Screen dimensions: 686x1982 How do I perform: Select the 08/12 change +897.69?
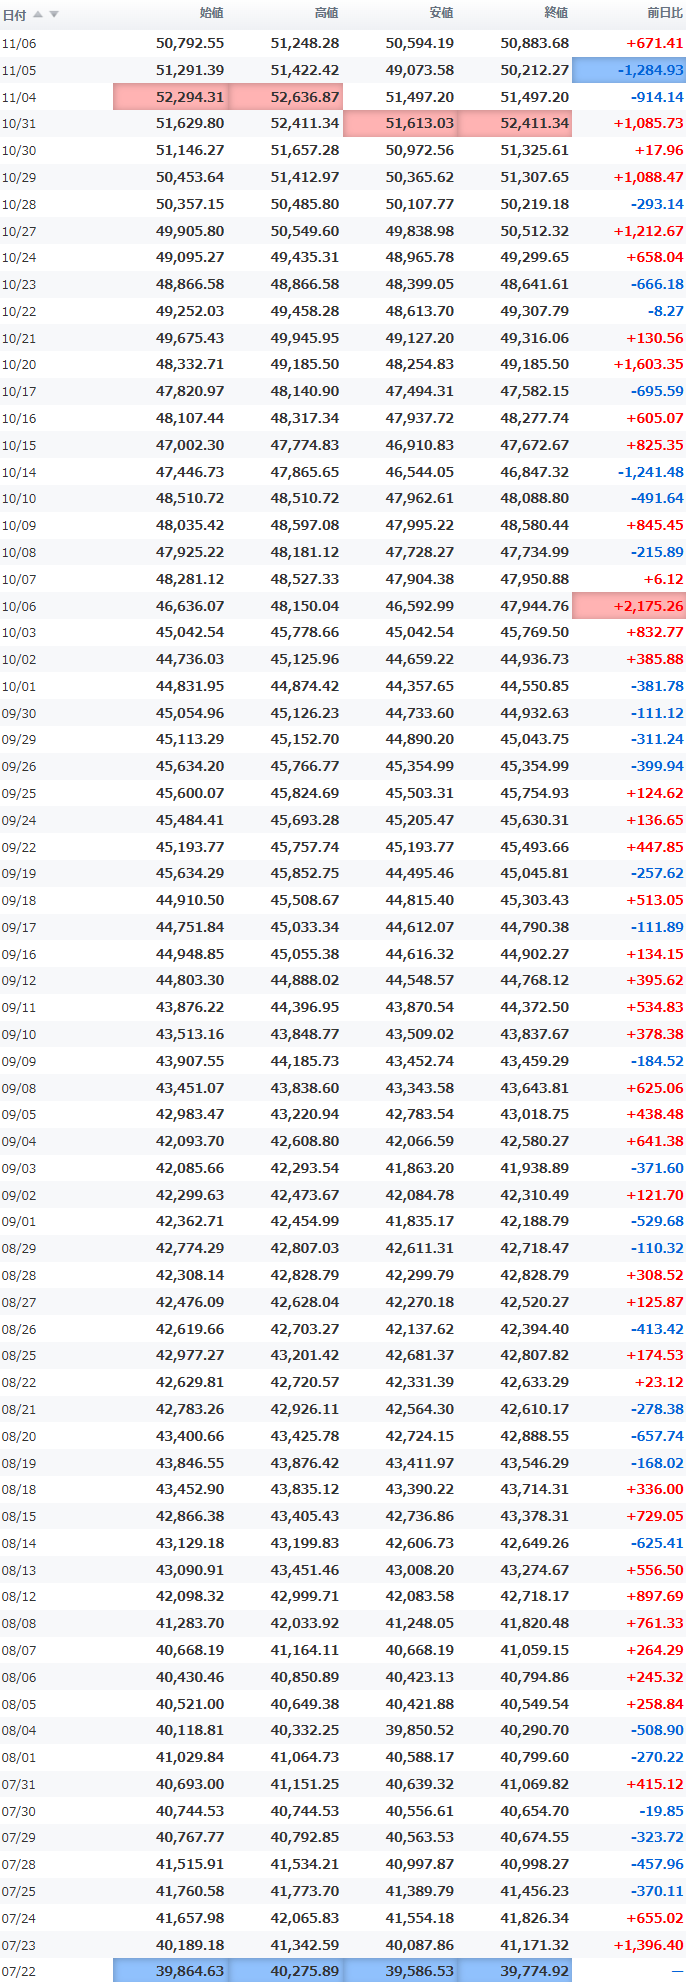pos(655,1596)
